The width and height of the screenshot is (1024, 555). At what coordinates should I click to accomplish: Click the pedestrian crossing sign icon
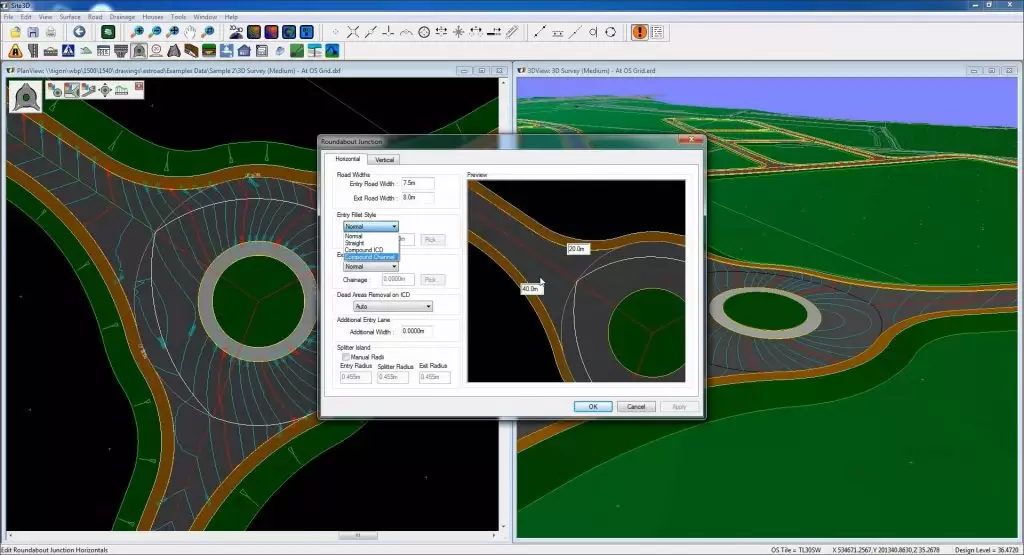[x=66, y=50]
